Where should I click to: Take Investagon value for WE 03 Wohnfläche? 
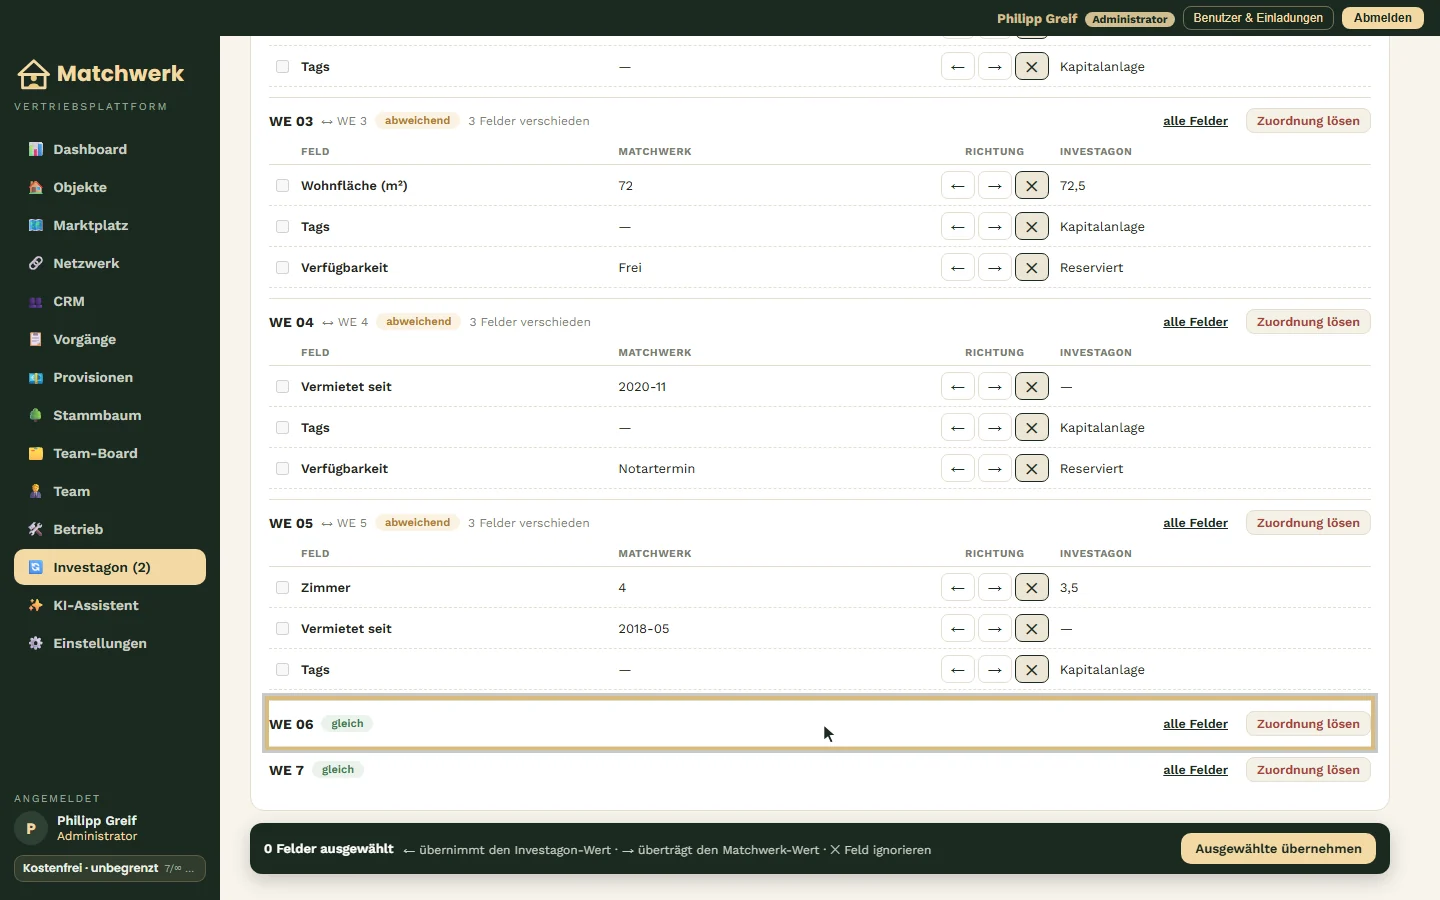[958, 186]
